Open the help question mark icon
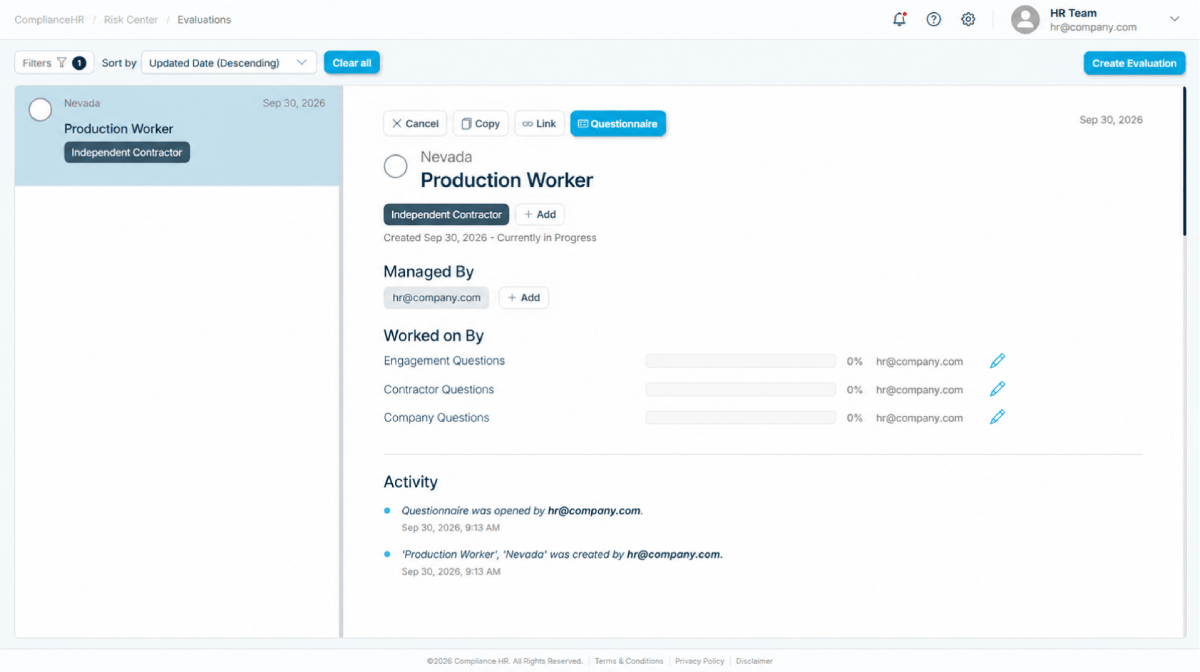Screen dimensions: 1200x672 934,19
